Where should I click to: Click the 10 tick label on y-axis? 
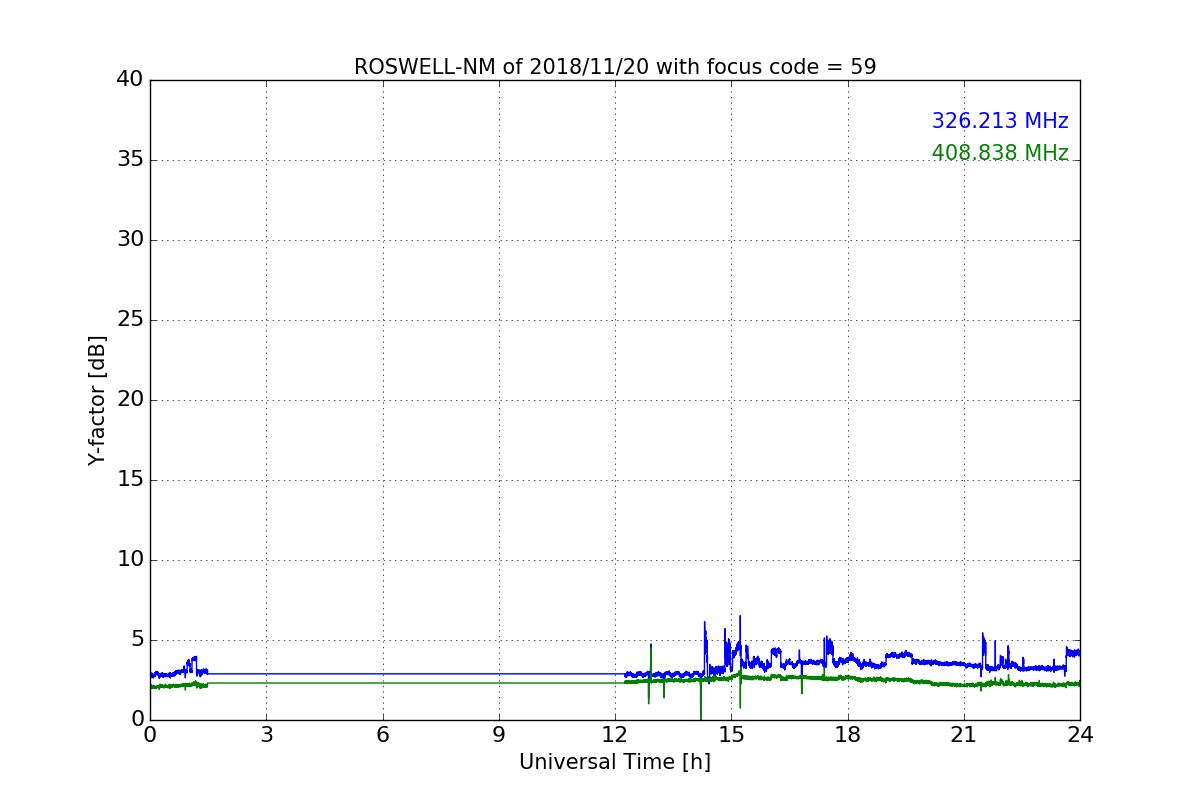130,560
